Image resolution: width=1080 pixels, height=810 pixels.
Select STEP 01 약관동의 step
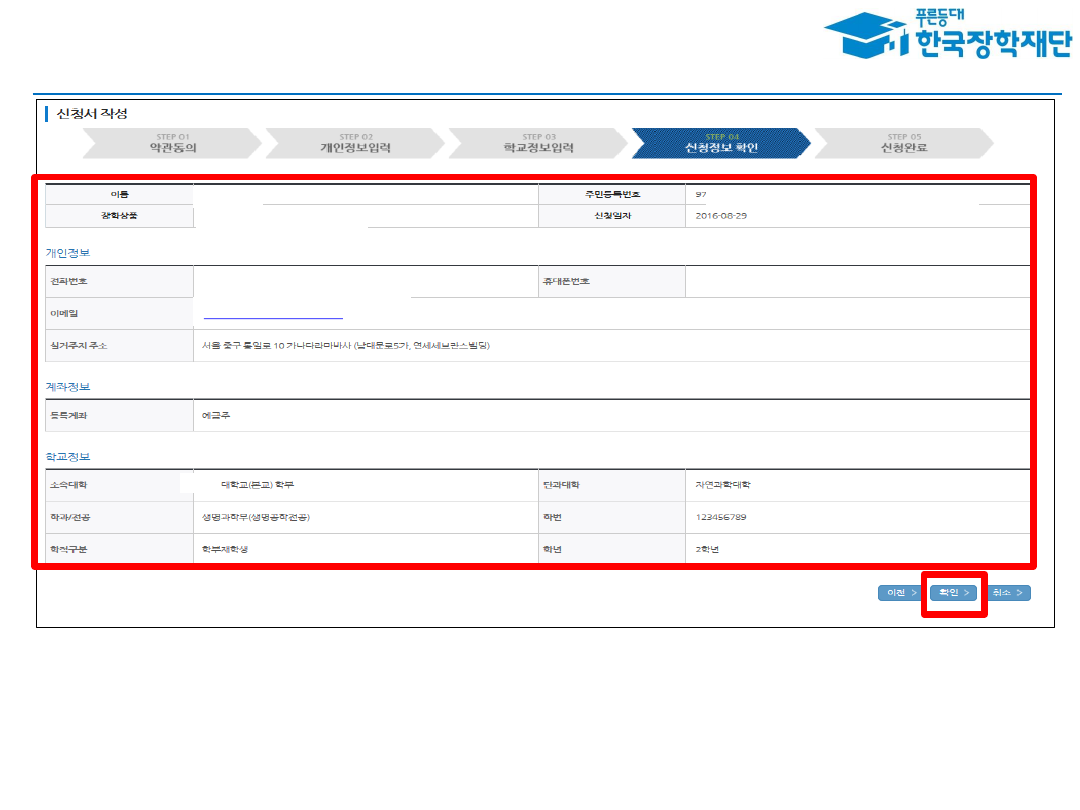click(172, 143)
